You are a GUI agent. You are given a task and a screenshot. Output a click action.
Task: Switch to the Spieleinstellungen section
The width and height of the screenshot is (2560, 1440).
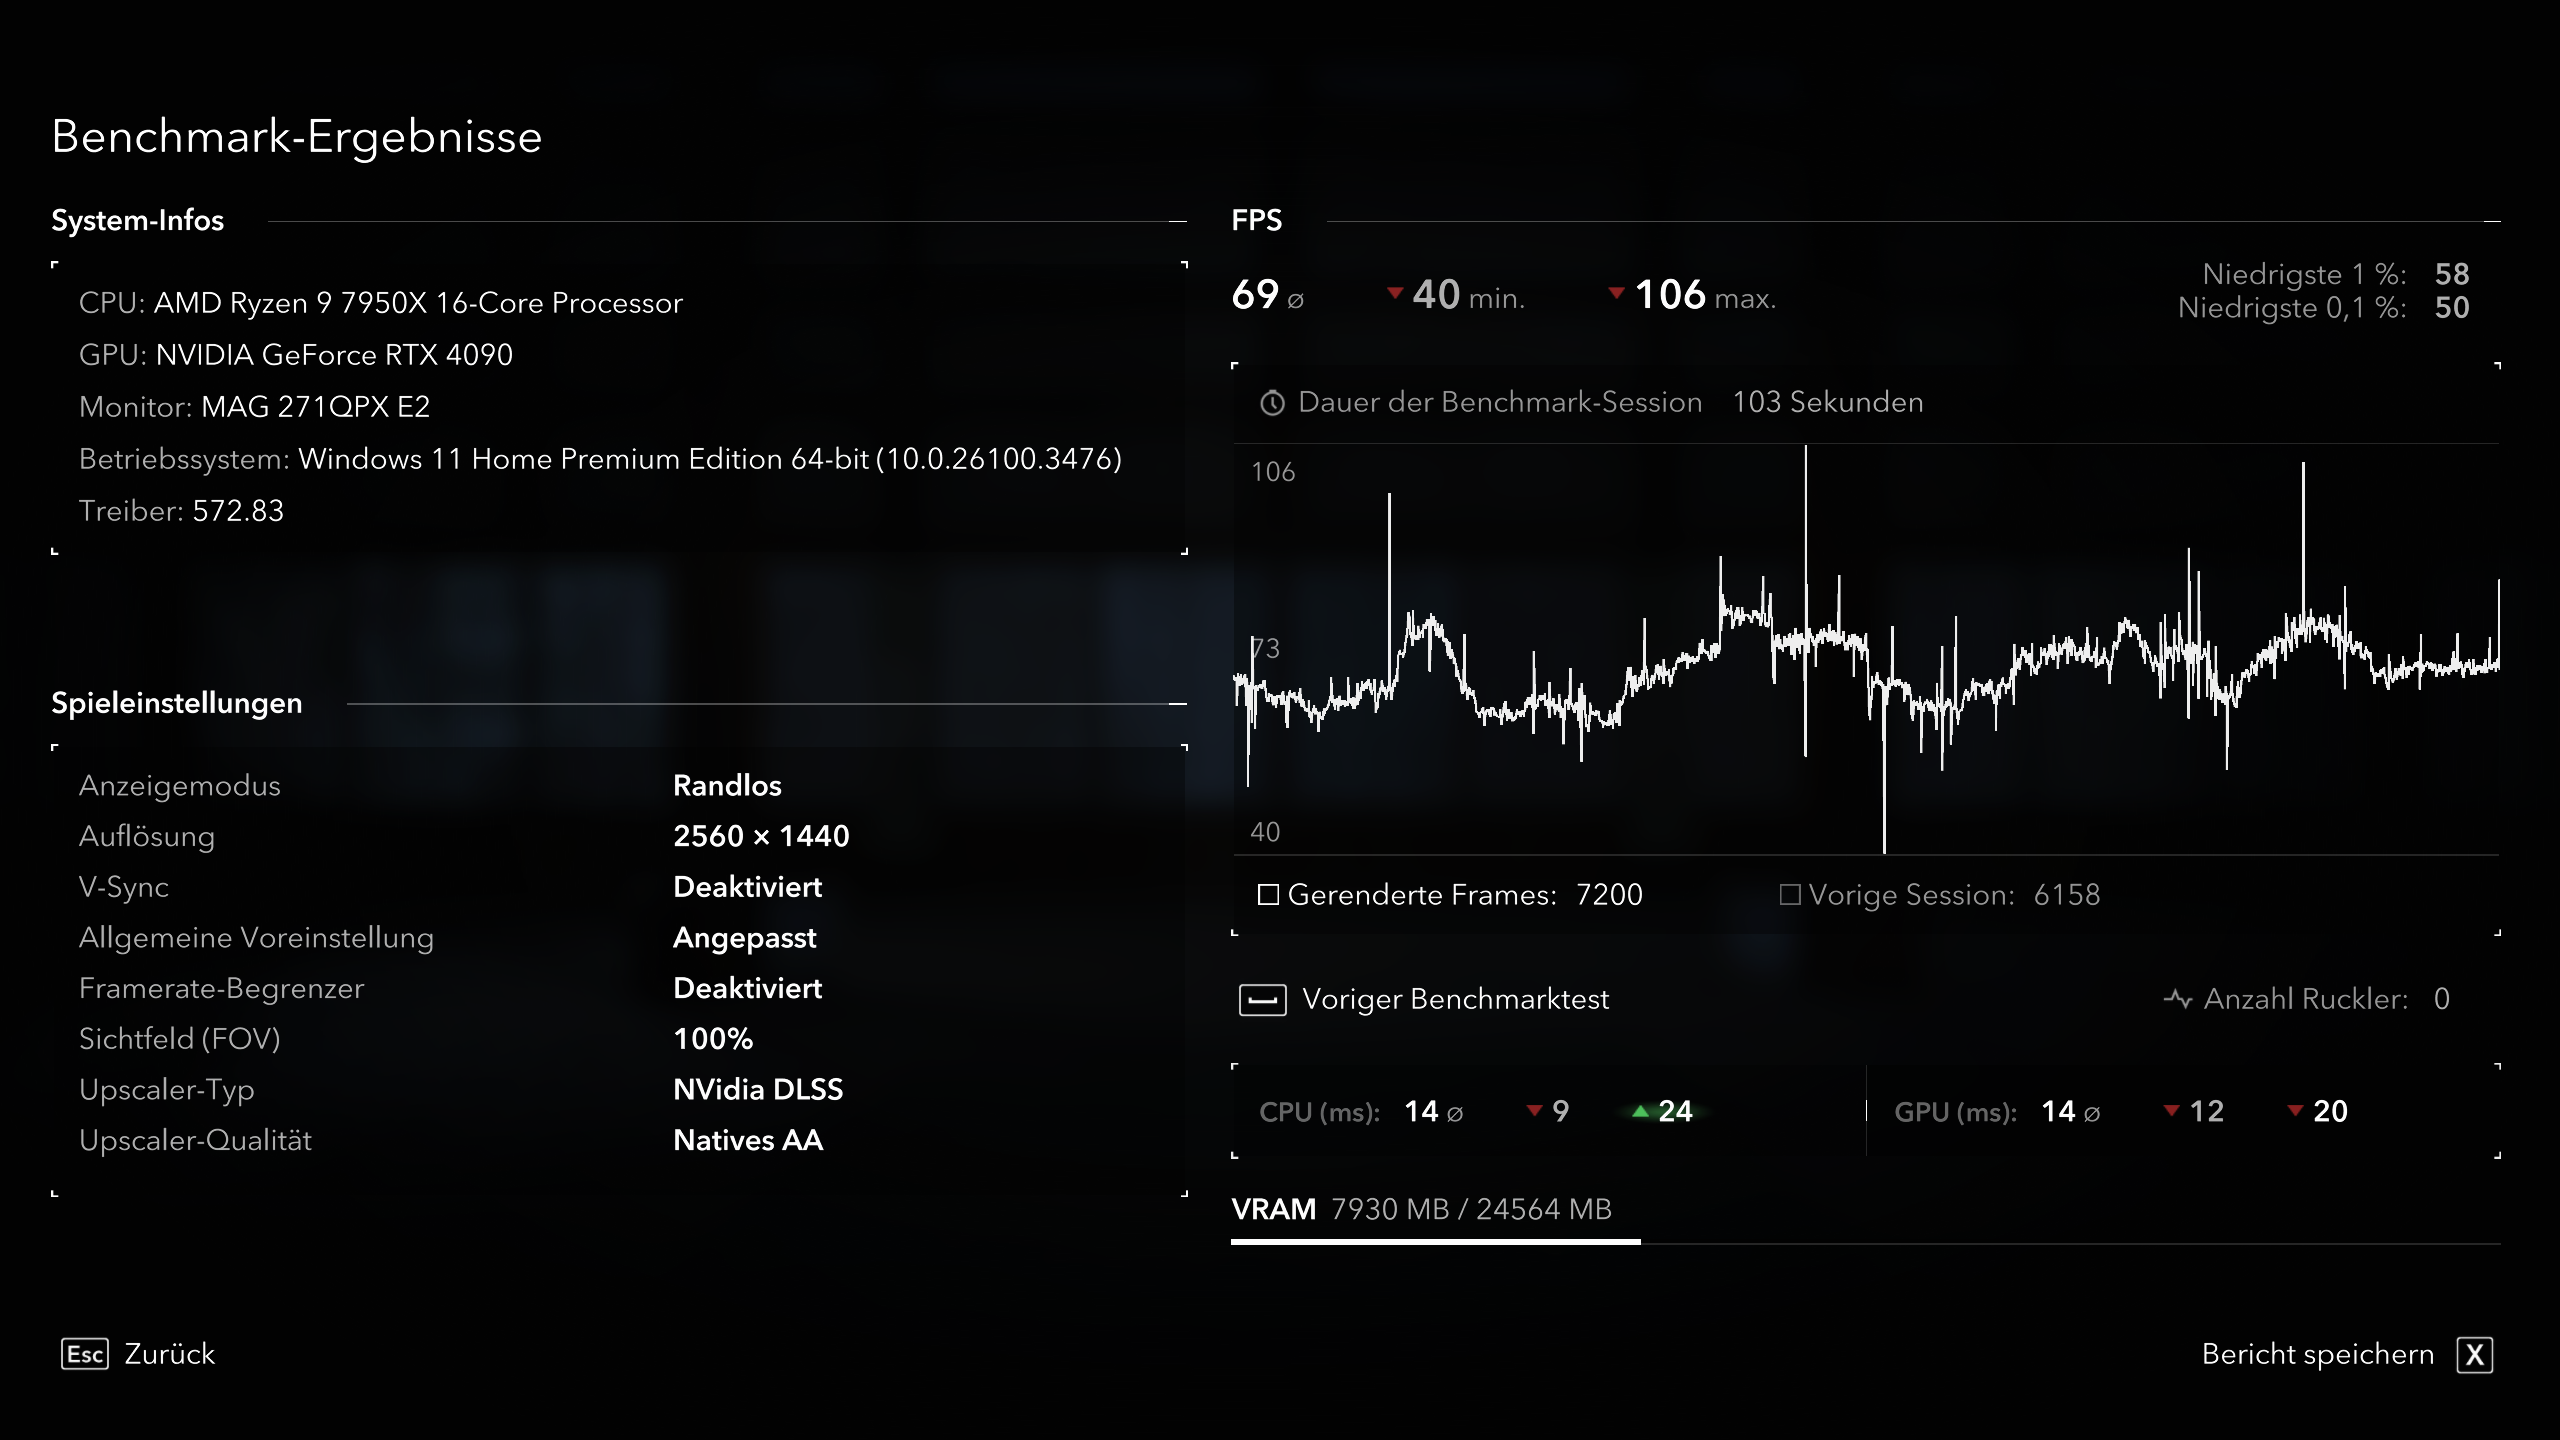click(176, 702)
